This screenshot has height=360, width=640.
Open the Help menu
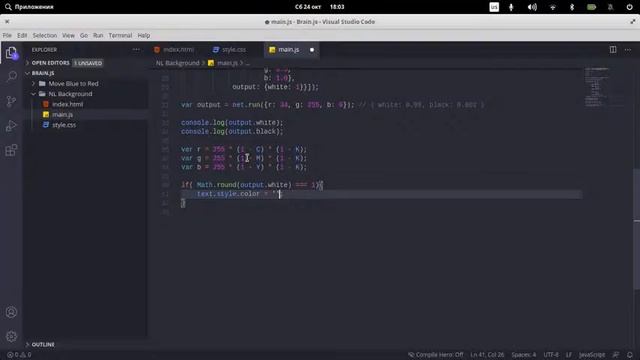144,36
